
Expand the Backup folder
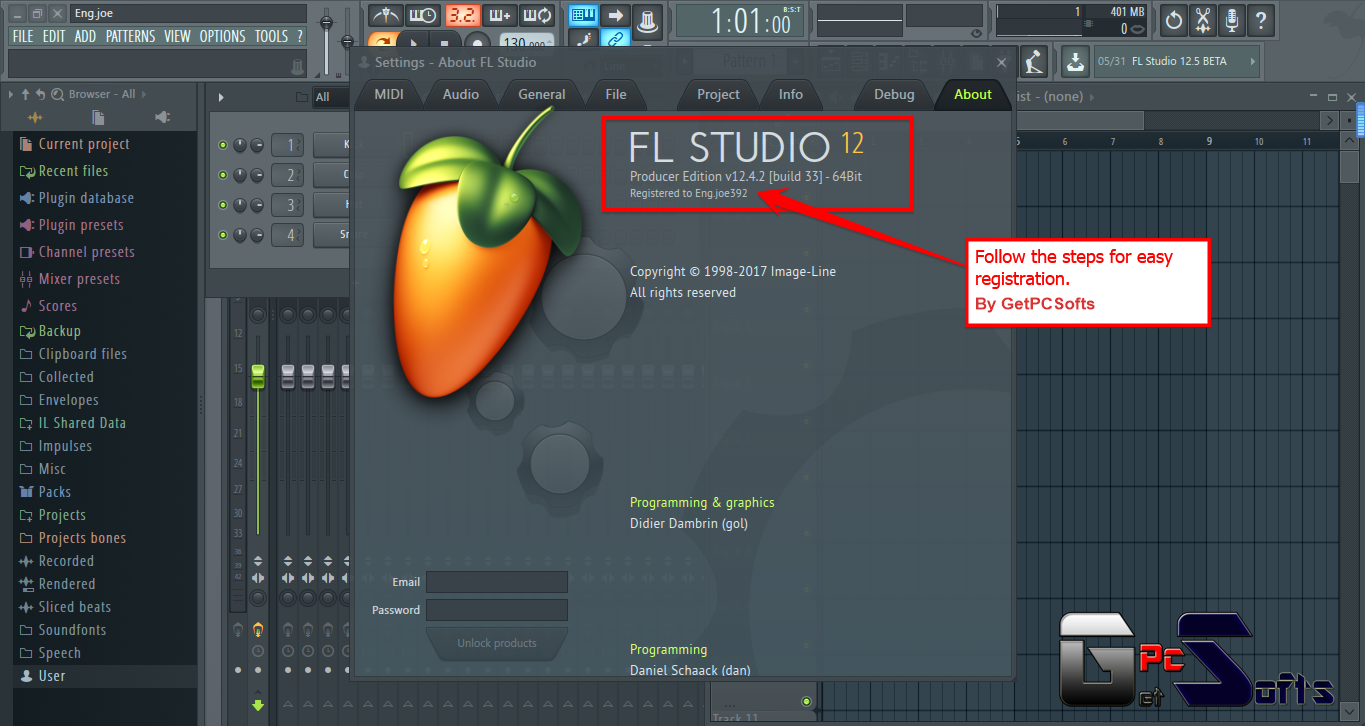coord(50,331)
